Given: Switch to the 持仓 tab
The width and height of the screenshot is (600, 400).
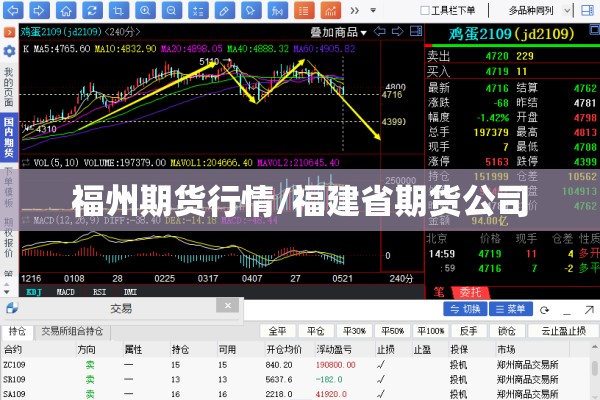Looking at the screenshot, I should (17, 331).
